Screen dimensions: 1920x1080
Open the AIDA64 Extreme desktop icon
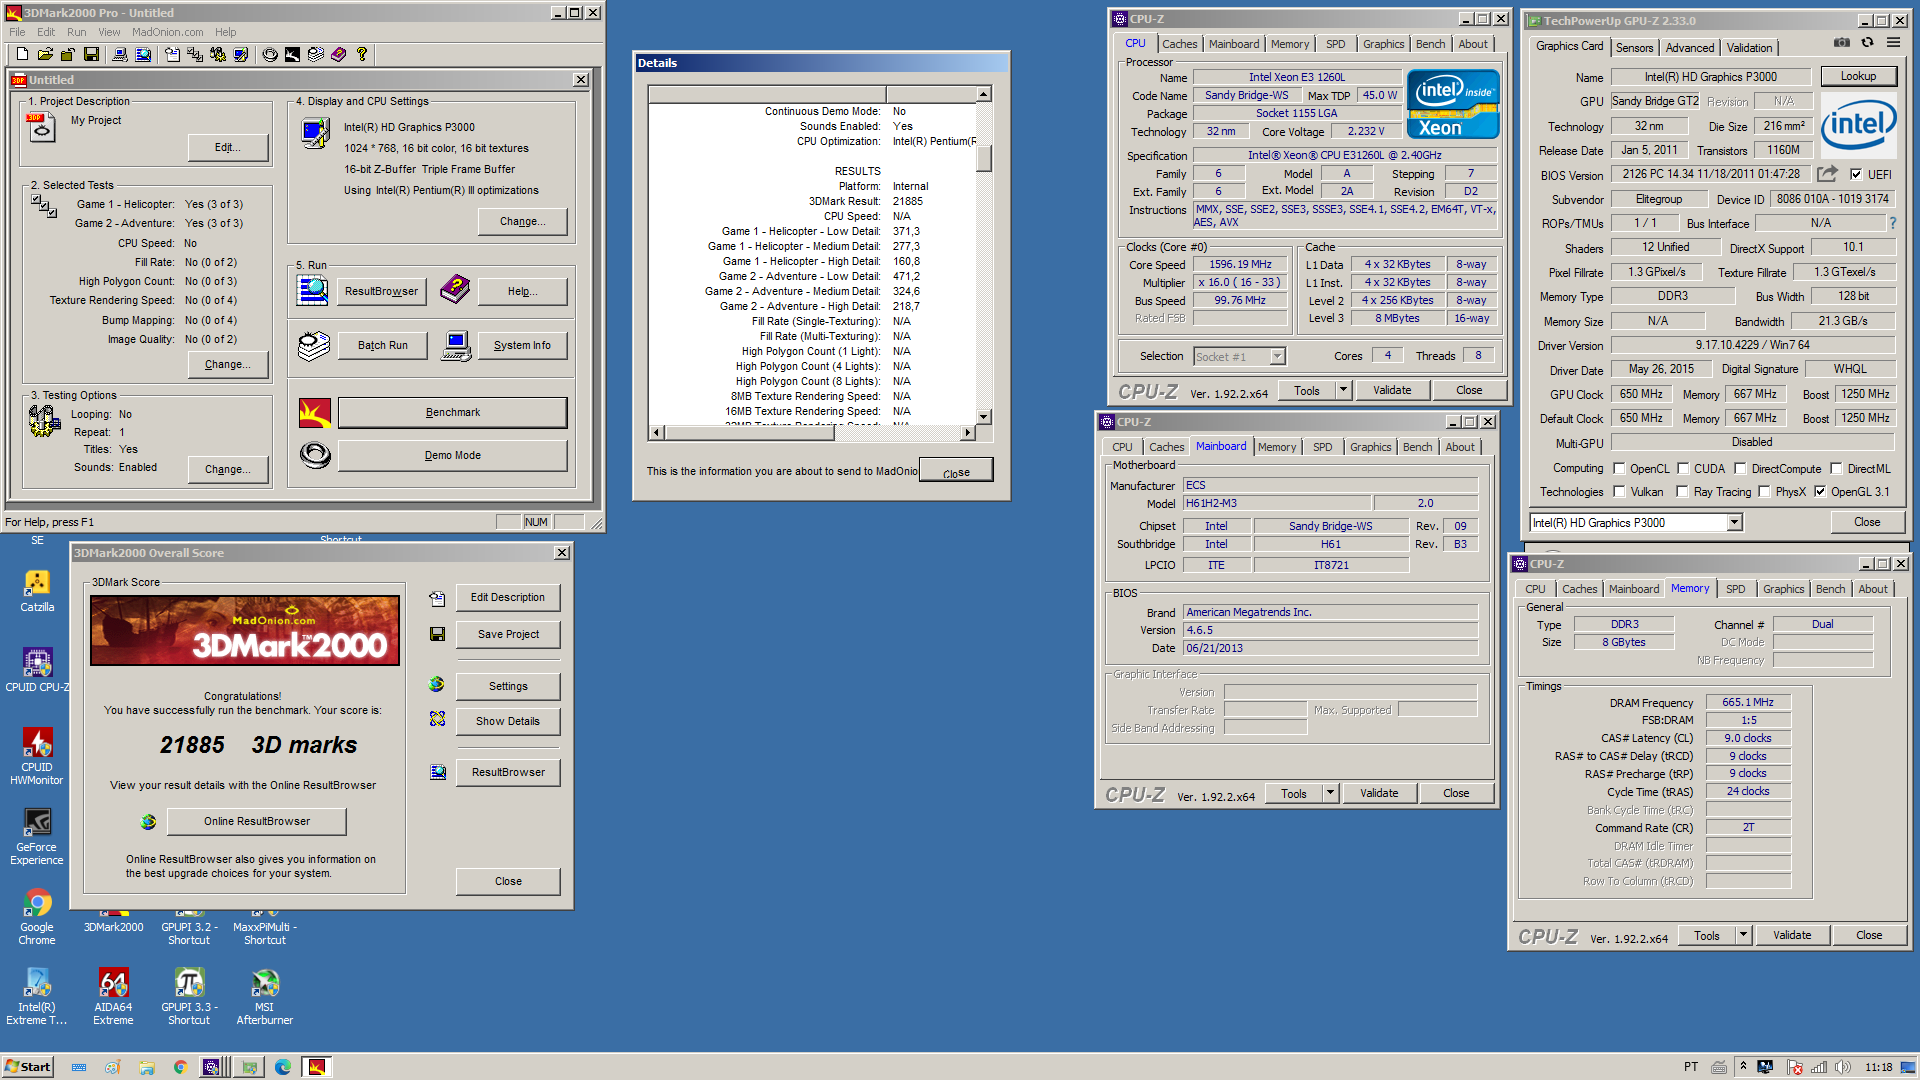pos(113,997)
